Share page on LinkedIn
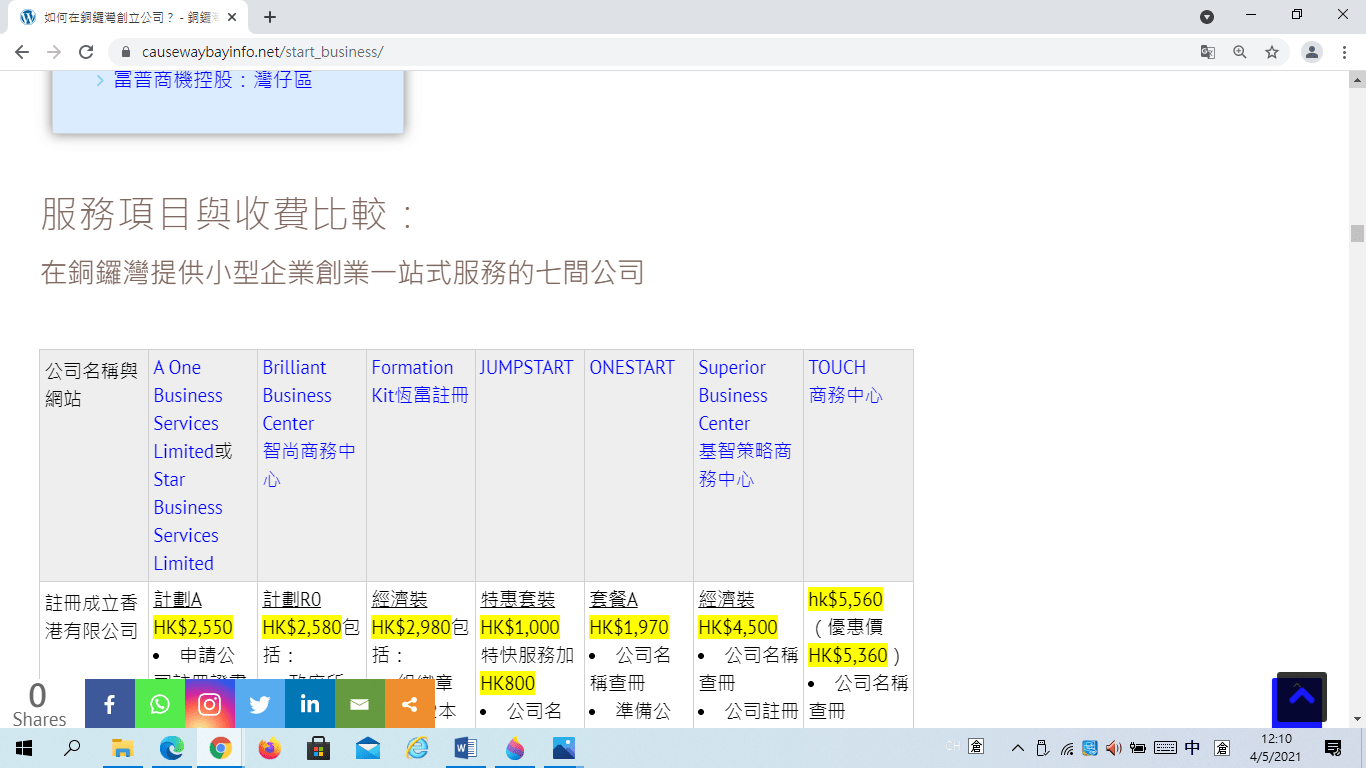The image size is (1366, 768). click(x=310, y=704)
